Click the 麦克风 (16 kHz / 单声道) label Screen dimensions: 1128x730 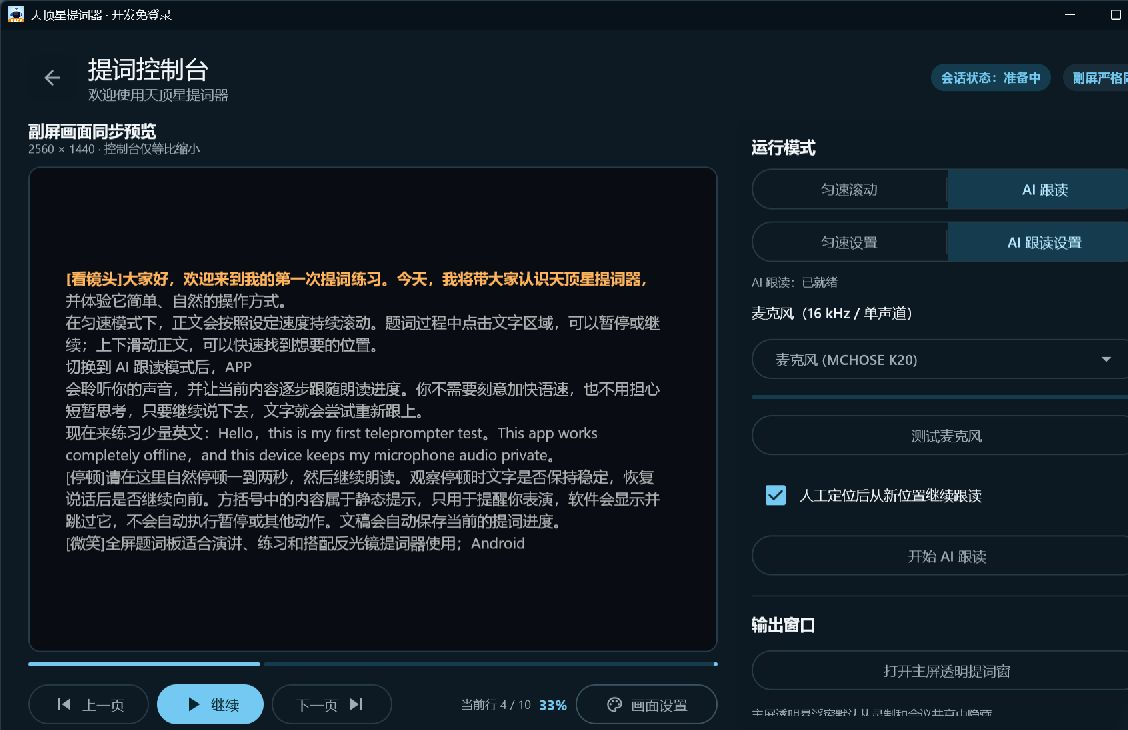832,313
